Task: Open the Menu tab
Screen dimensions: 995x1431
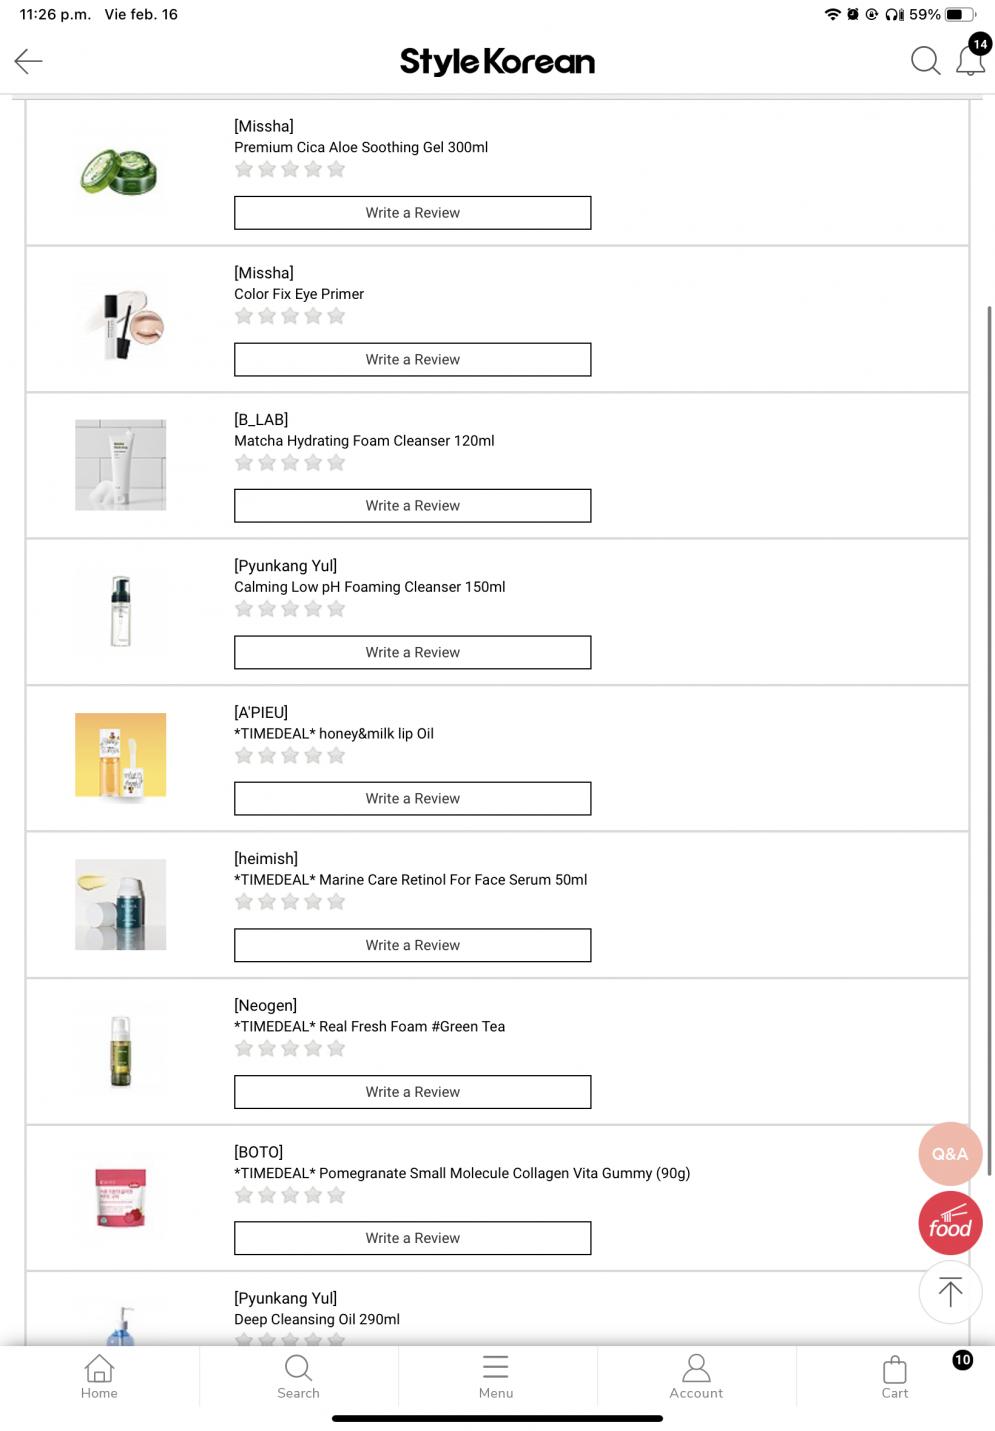Action: pos(496,1376)
